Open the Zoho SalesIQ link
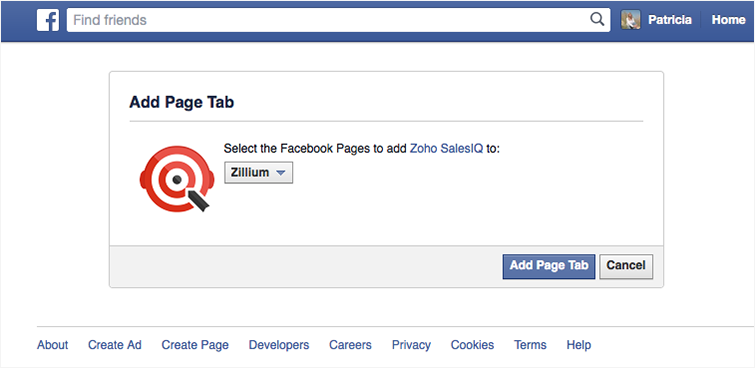 (x=446, y=148)
